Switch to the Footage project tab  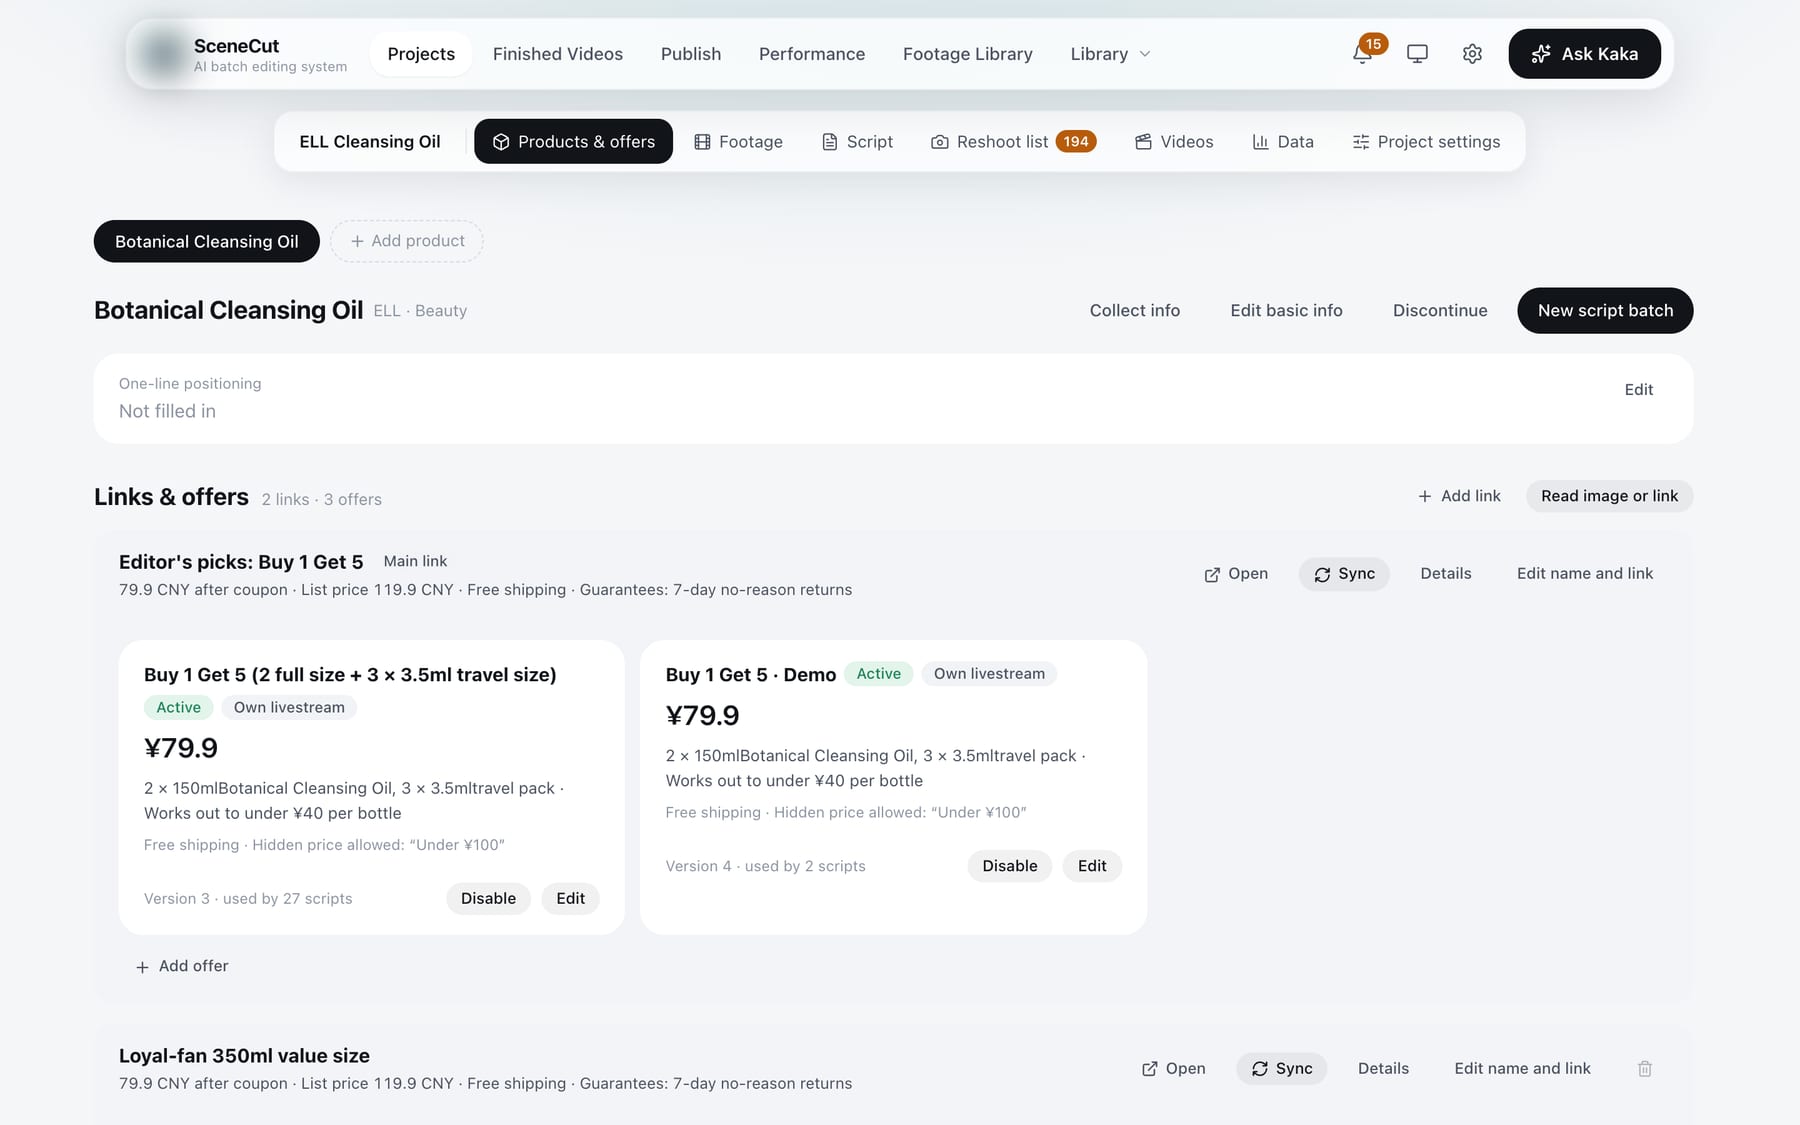(x=738, y=142)
